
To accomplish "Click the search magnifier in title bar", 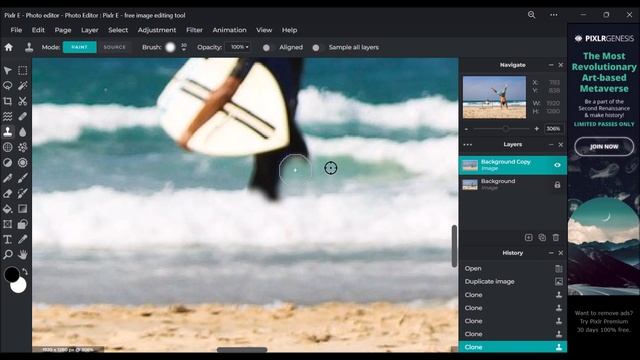I will tap(531, 15).
